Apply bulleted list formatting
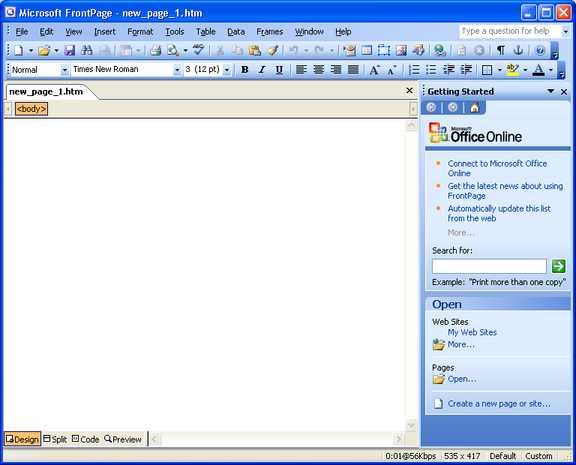 click(431, 69)
